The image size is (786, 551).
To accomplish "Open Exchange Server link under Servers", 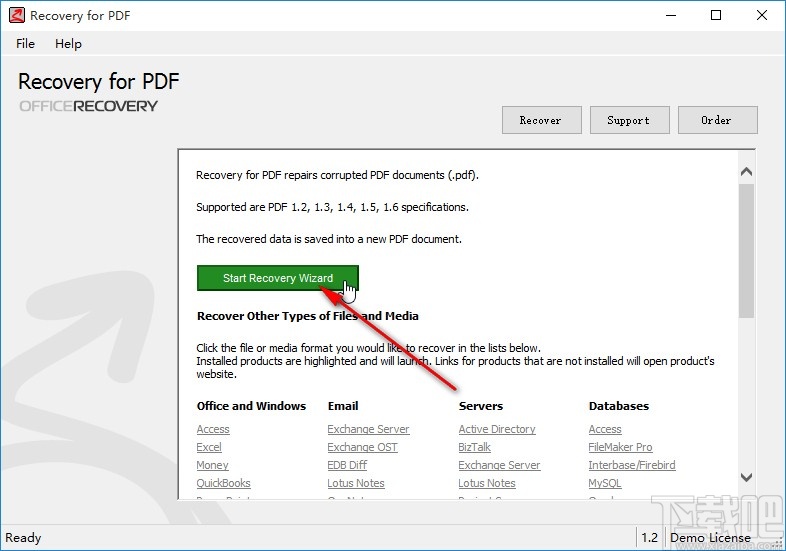I will pos(499,465).
